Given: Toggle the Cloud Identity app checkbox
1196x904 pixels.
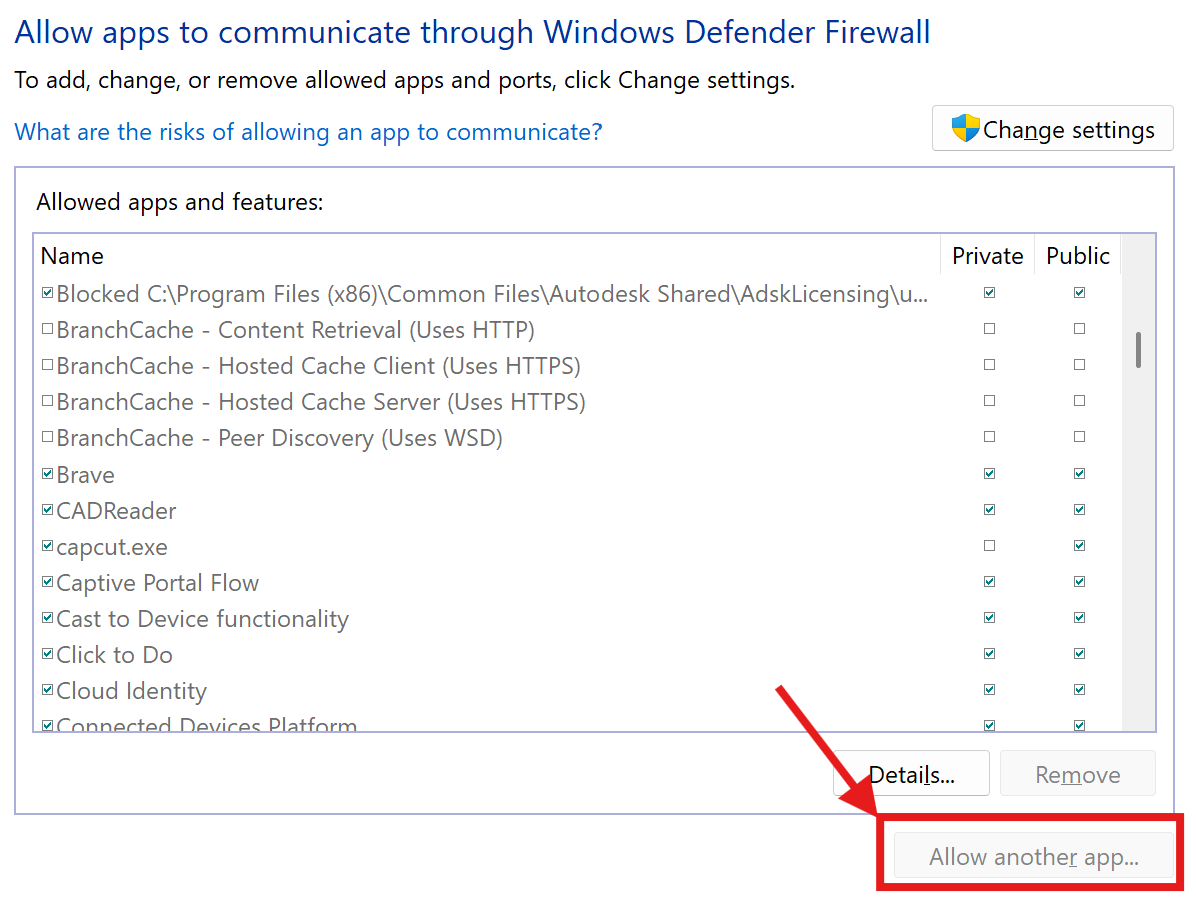Looking at the screenshot, I should 47,690.
